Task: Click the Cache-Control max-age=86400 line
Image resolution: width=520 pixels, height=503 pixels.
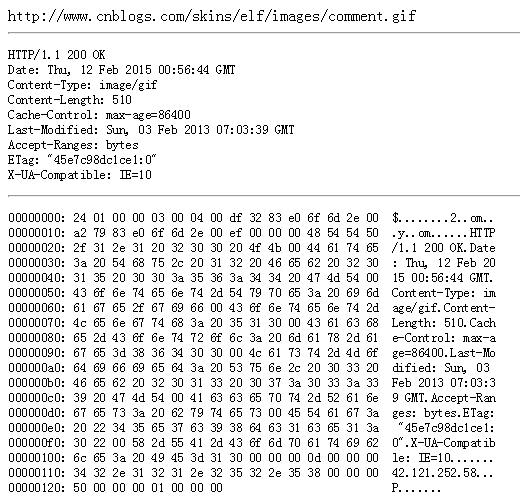Action: [99, 115]
